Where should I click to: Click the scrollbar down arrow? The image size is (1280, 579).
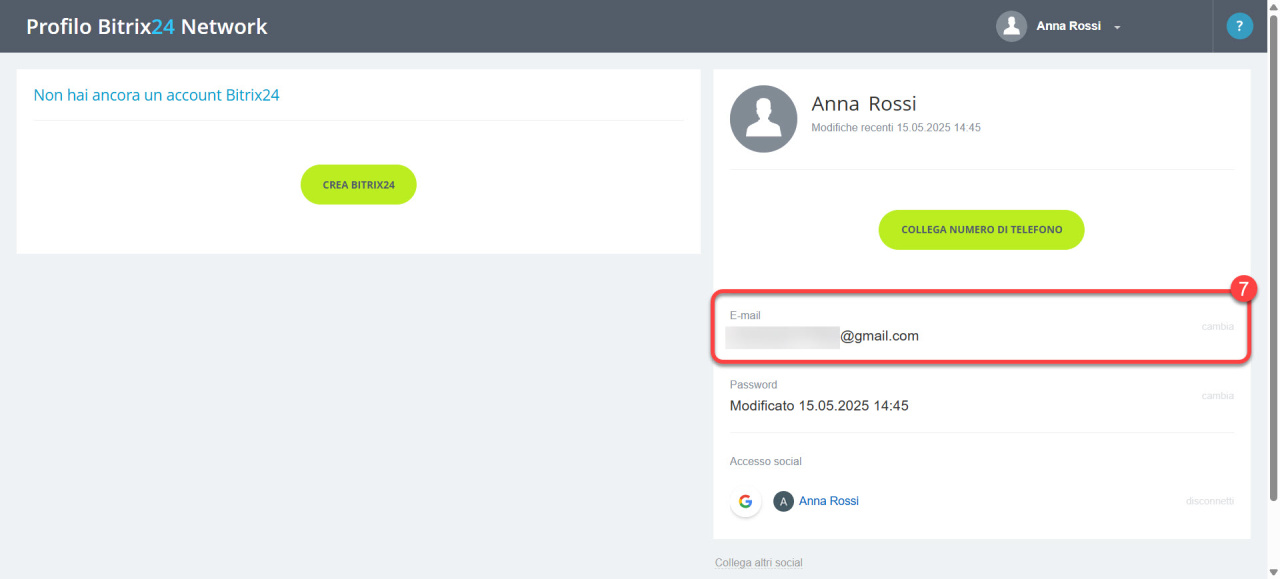click(x=1272, y=572)
